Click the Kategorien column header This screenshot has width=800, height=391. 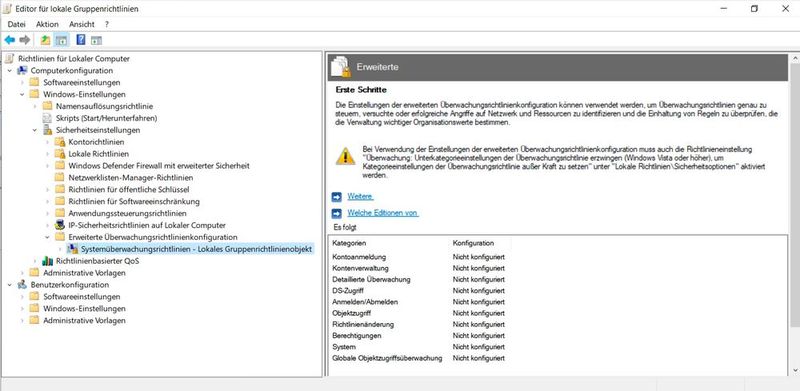349,243
